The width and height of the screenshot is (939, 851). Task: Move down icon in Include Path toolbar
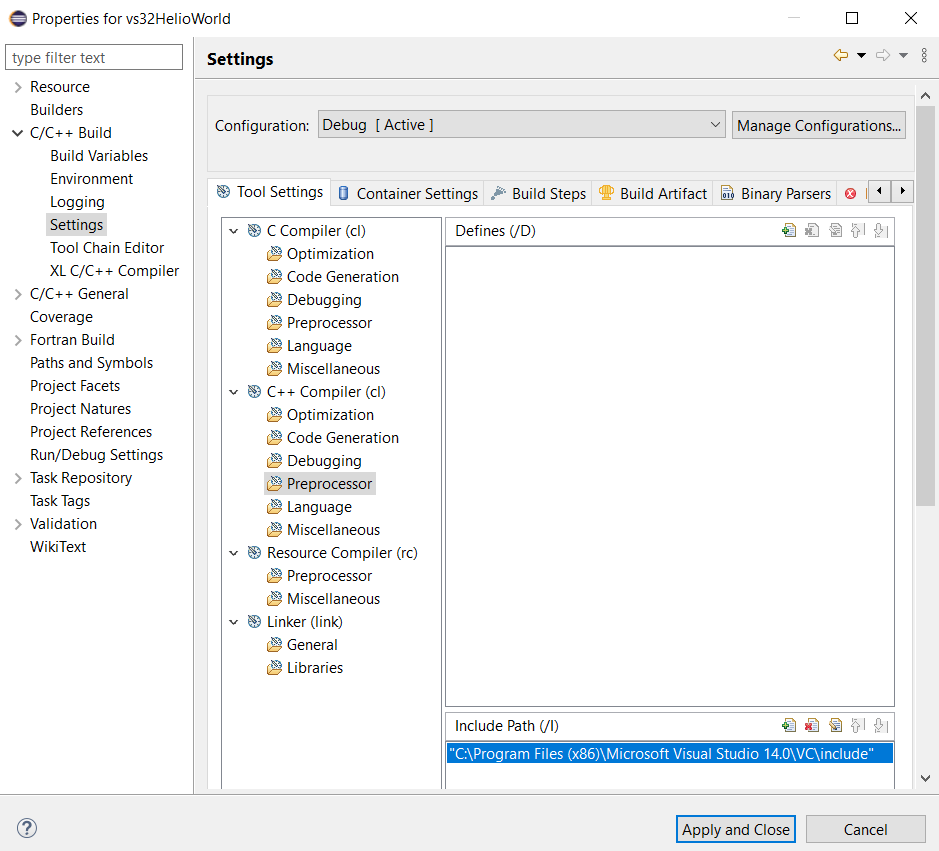click(881, 726)
